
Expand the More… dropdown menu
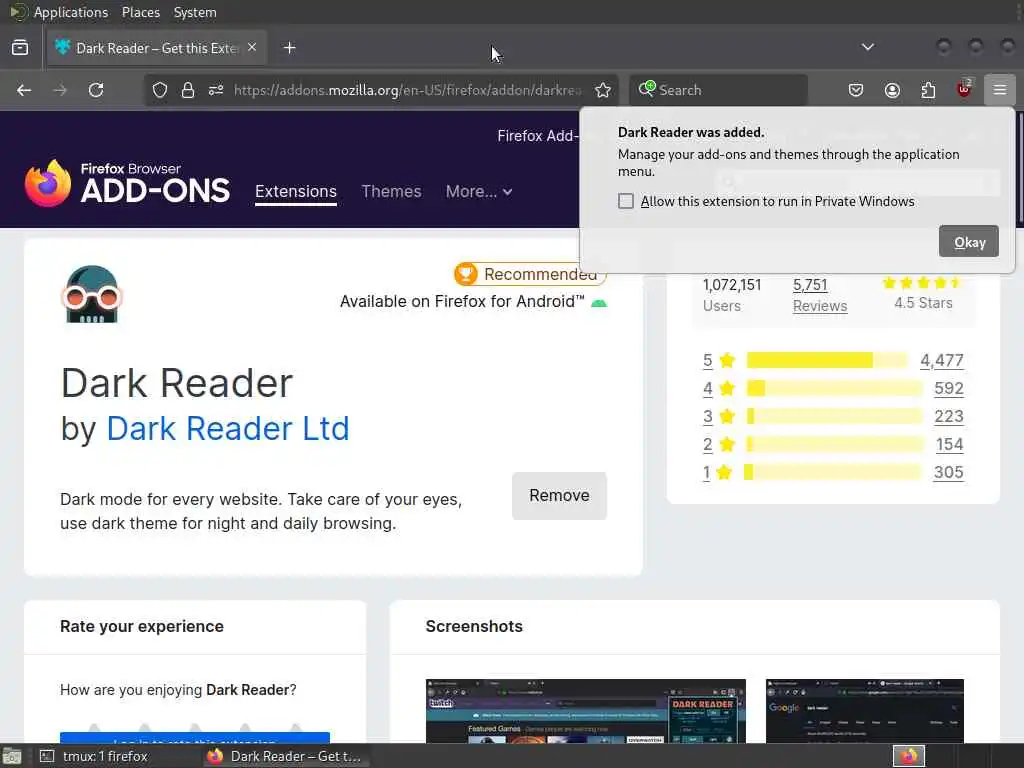click(479, 191)
